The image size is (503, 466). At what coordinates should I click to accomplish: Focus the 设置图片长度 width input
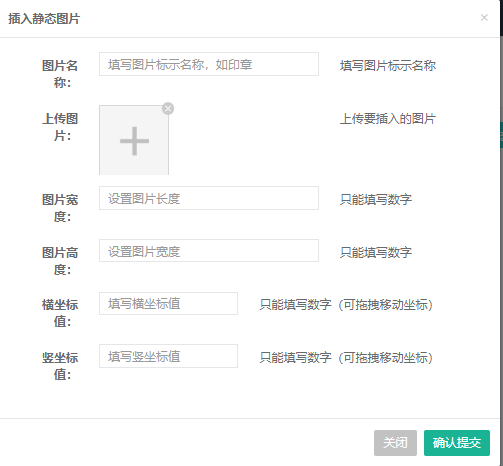209,198
